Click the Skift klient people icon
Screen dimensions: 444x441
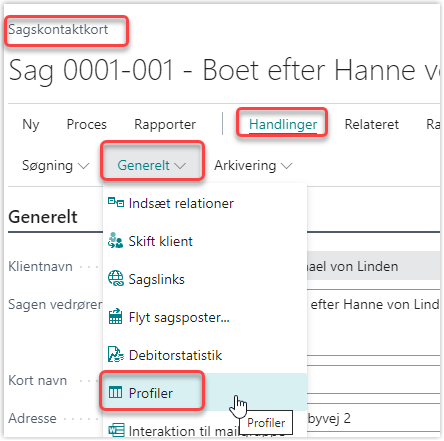(x=116, y=241)
